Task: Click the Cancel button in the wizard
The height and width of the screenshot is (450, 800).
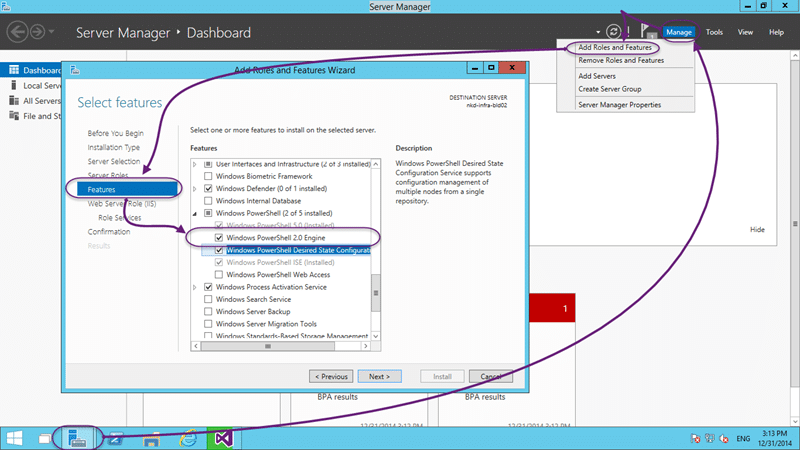Action: (491, 377)
